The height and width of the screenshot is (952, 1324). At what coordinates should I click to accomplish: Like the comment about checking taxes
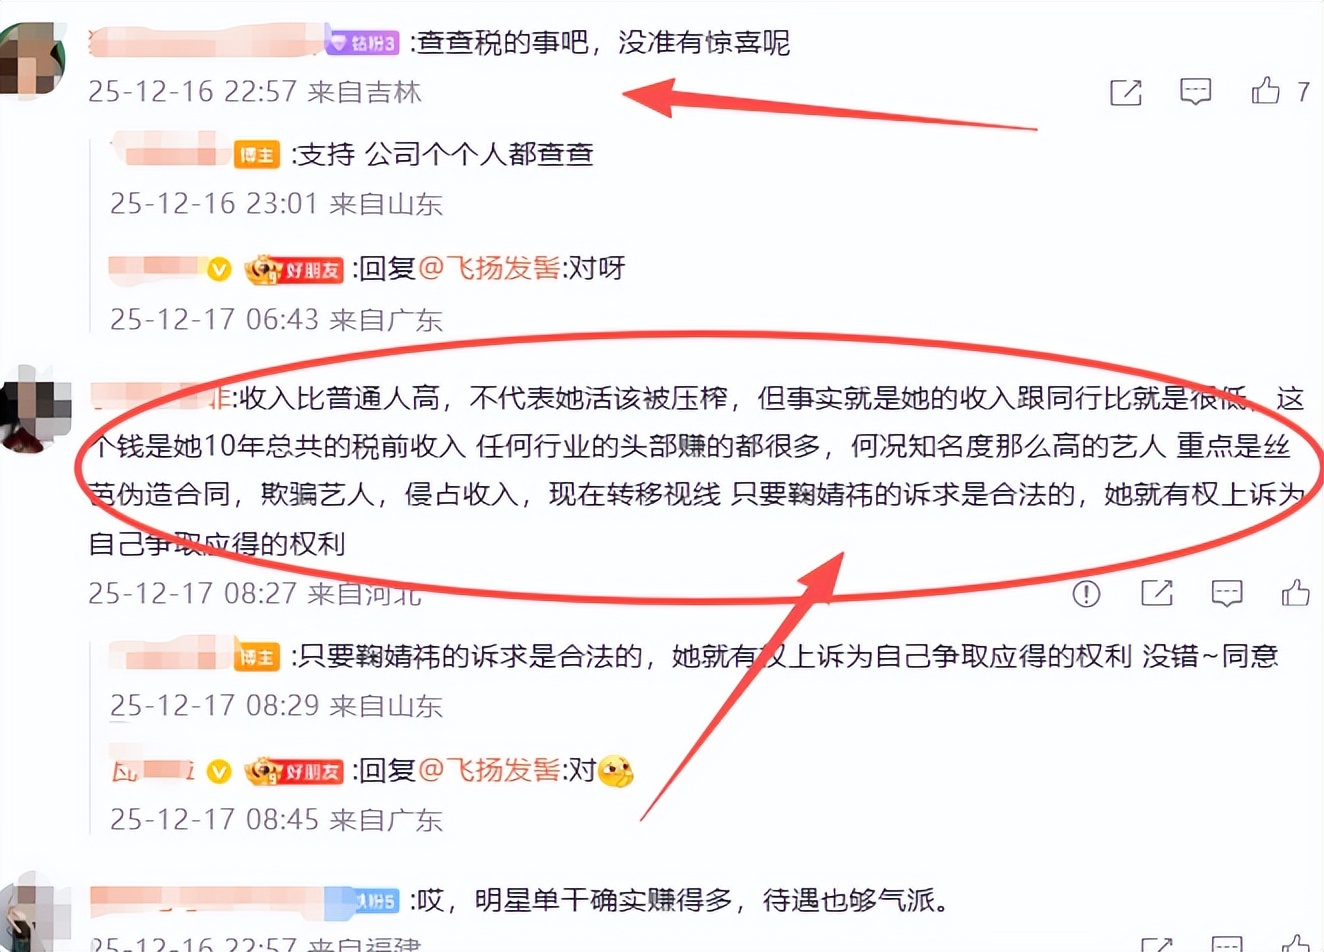click(1265, 91)
